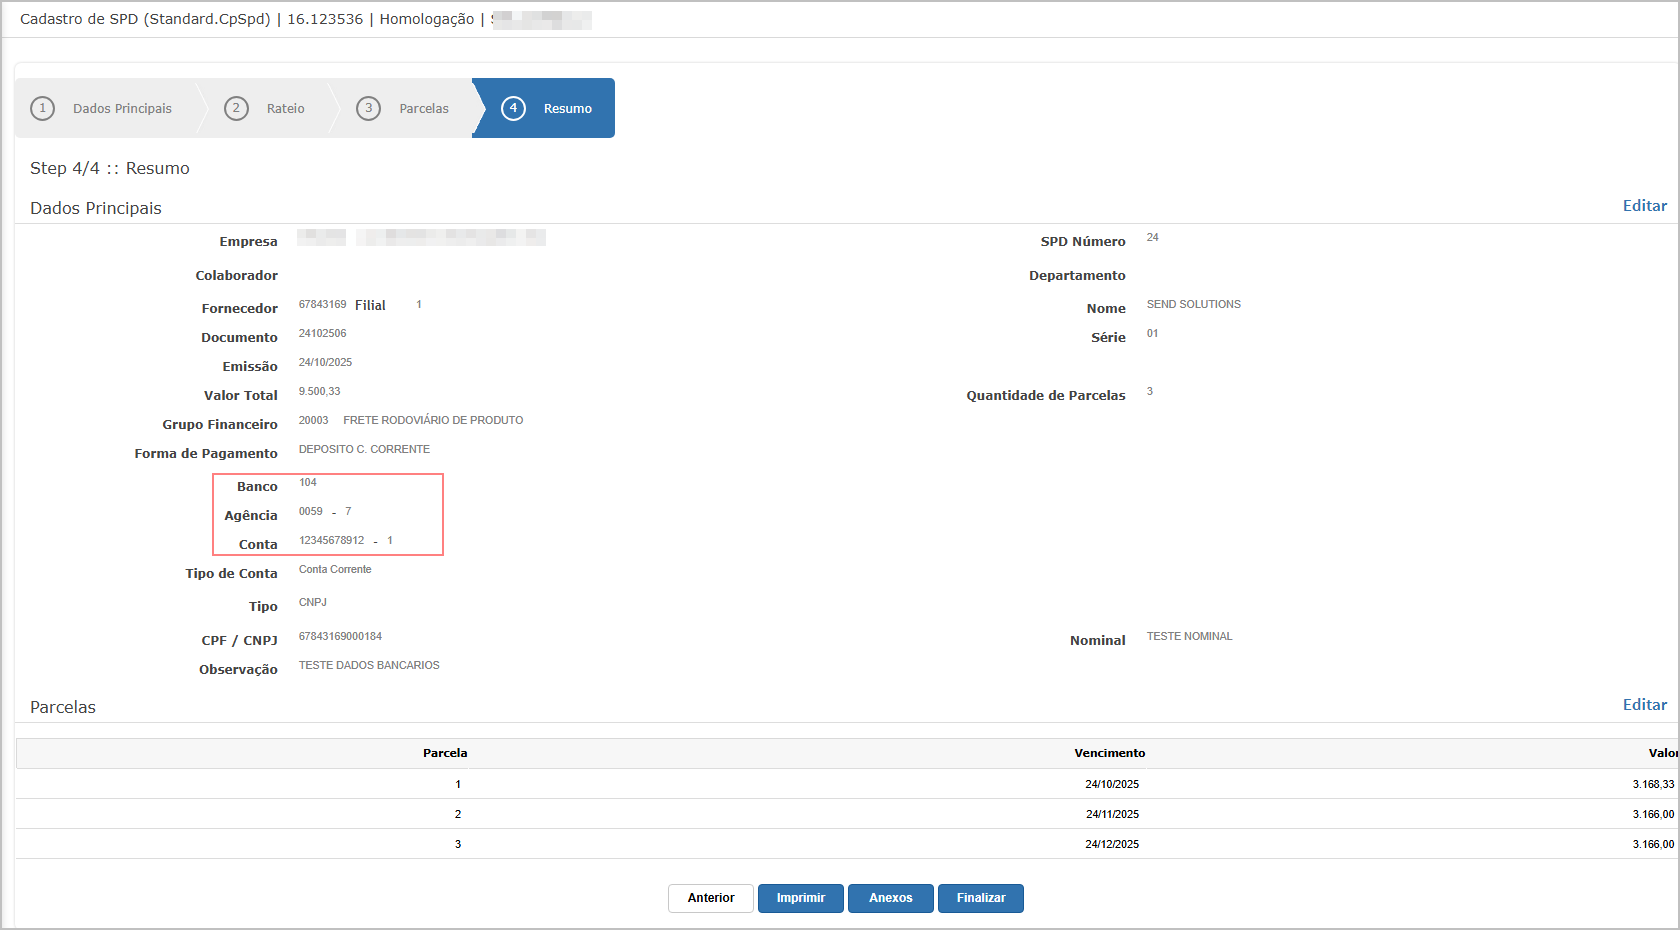Click Editar link for Parcelas section
Viewport: 1680px width, 930px height.
tap(1644, 705)
